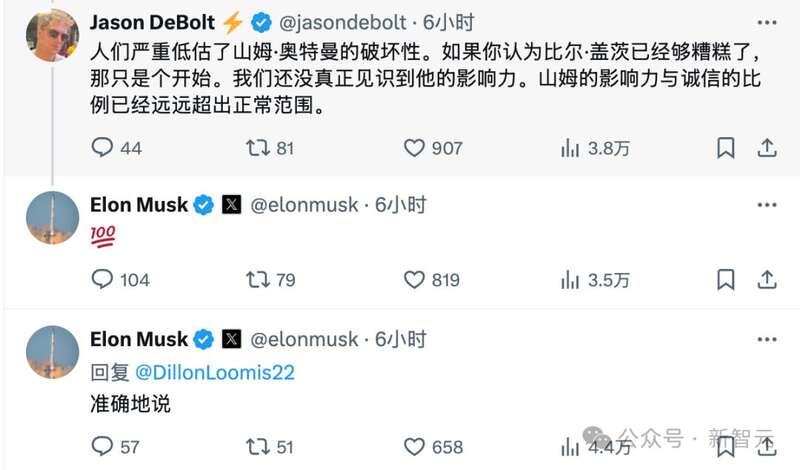
Task: Like Elon Musk's tweet with 819 likes
Action: (414, 280)
